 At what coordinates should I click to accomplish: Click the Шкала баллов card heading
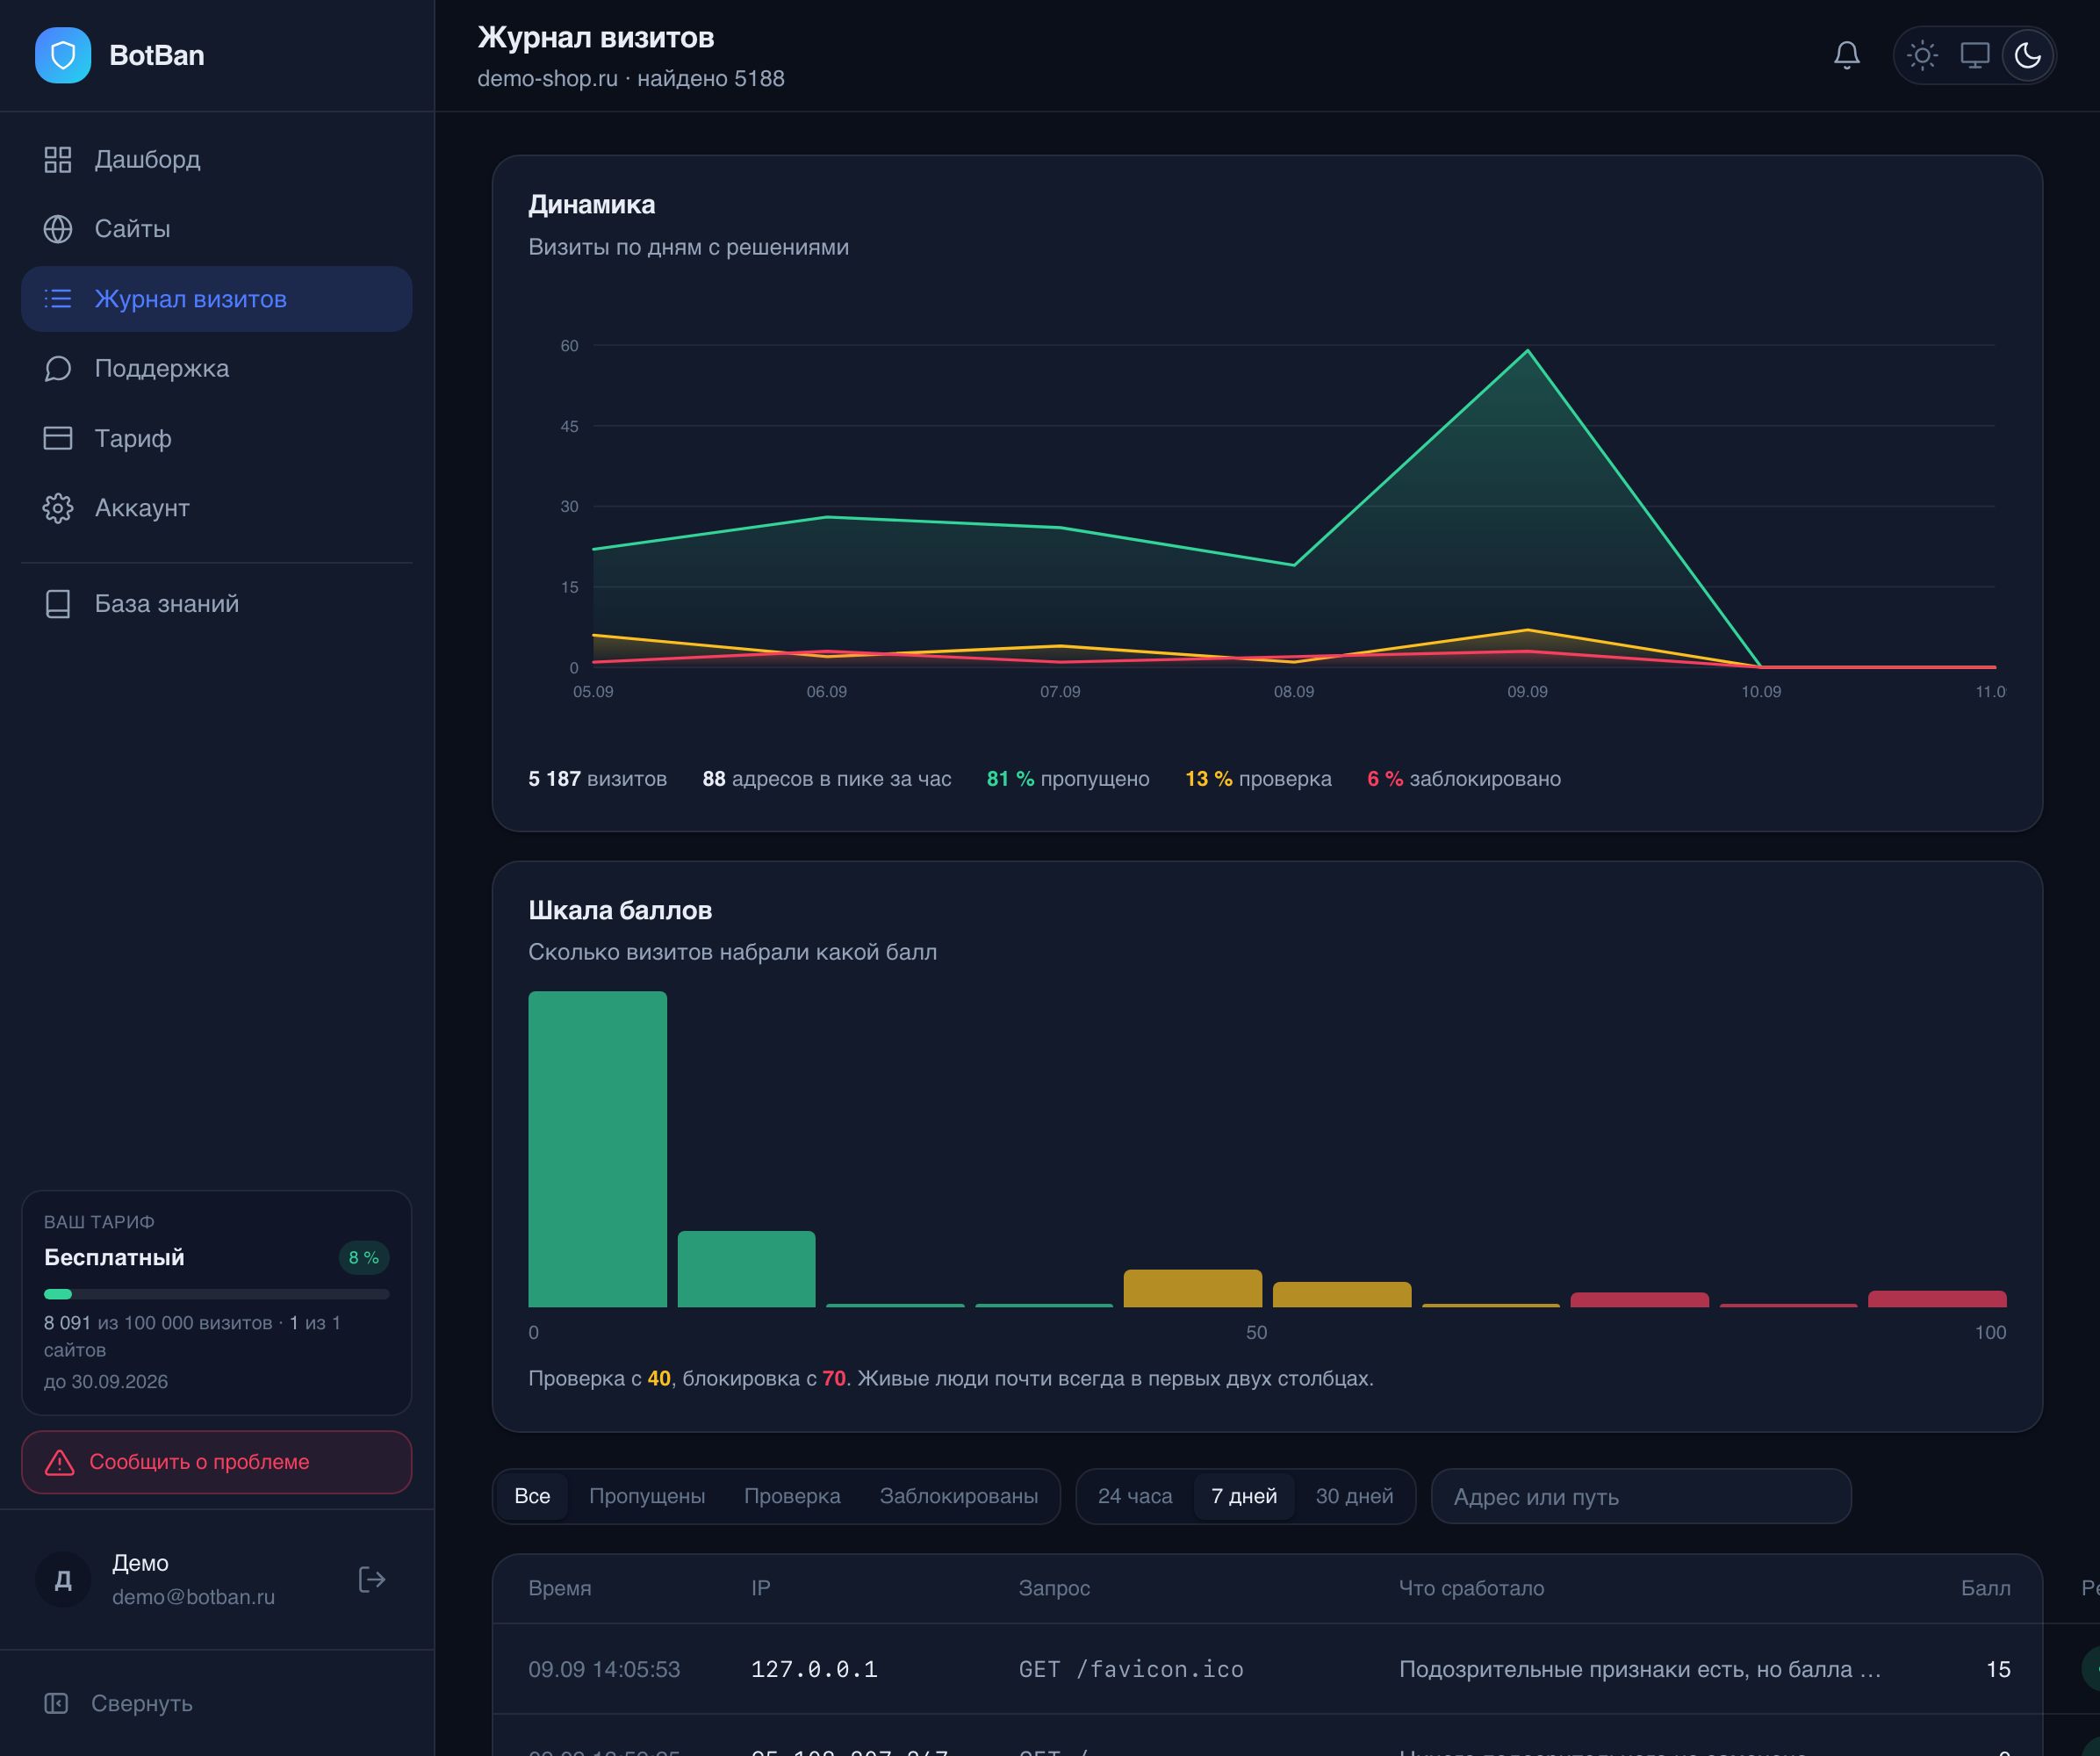point(620,910)
